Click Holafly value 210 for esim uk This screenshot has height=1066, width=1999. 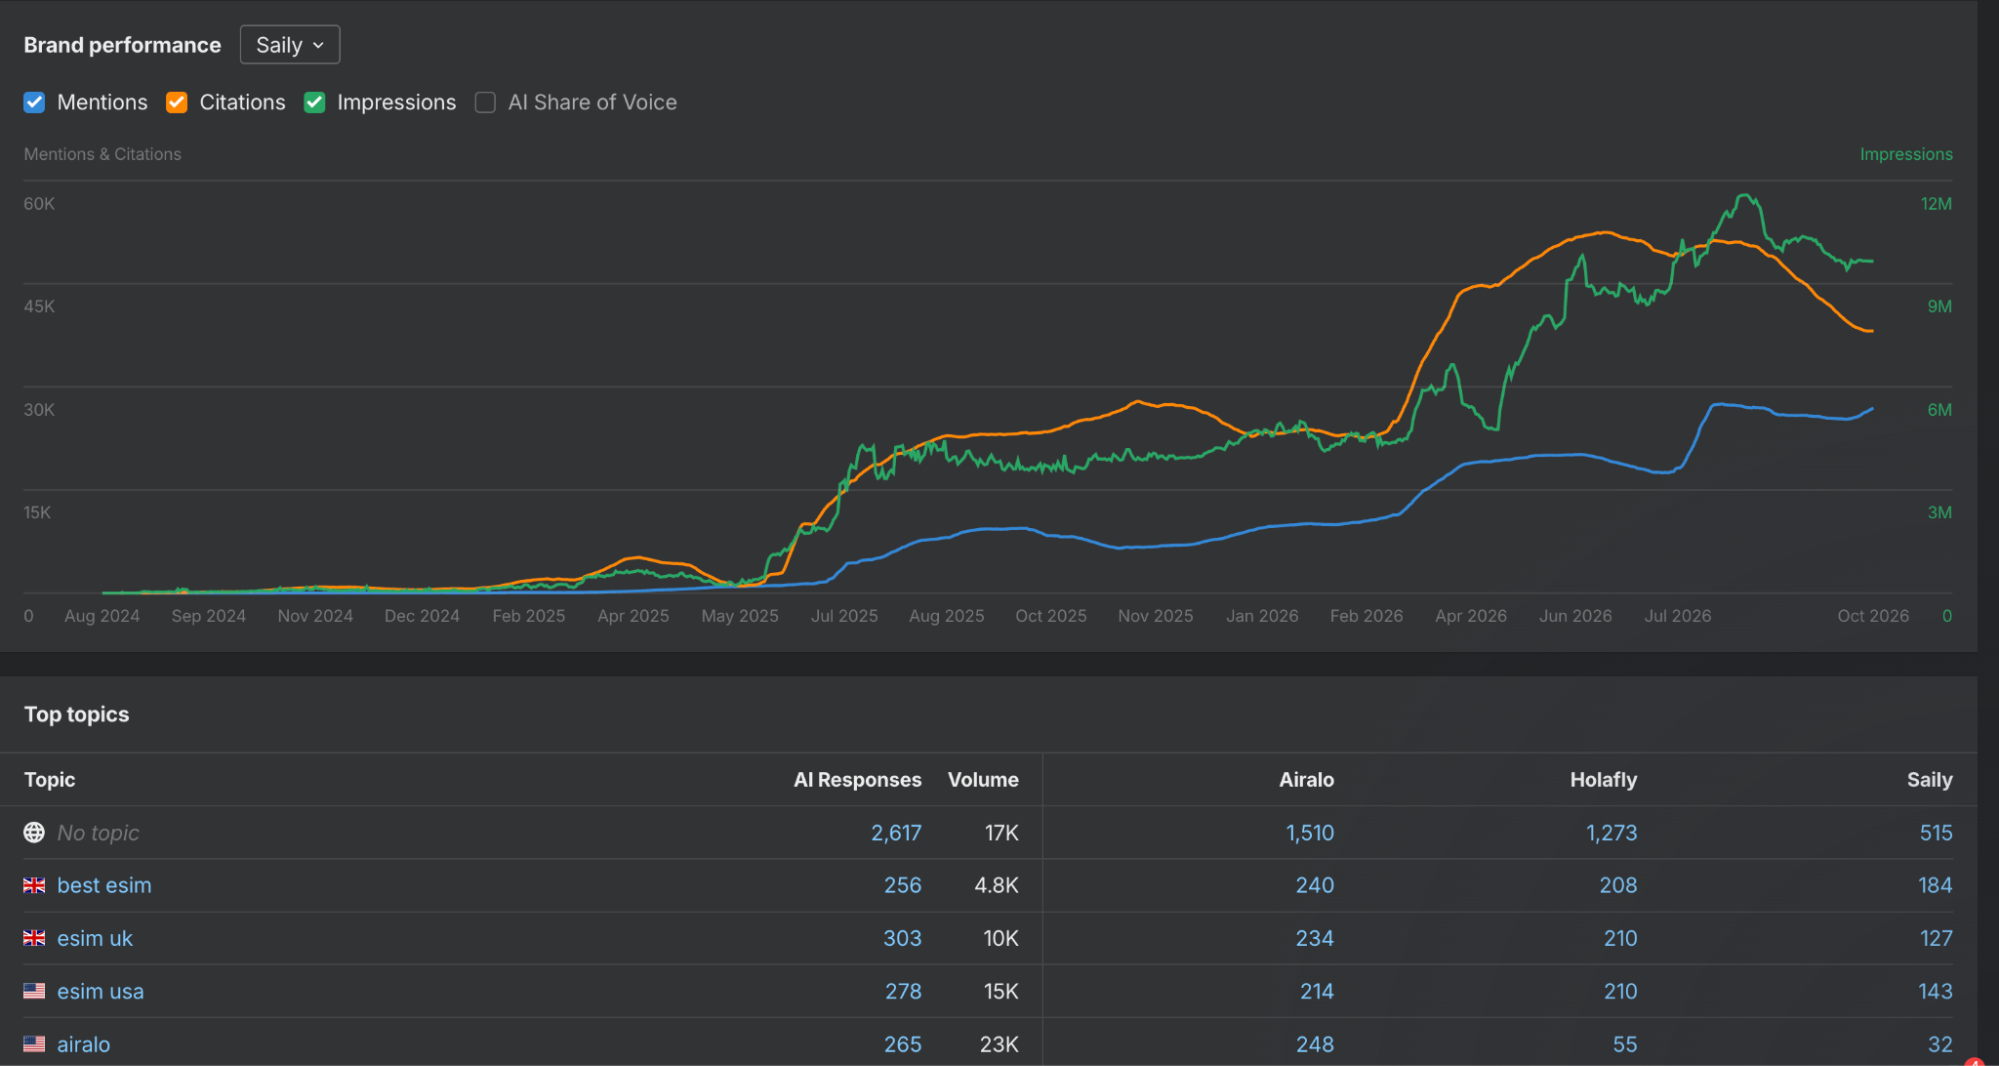tap(1620, 938)
